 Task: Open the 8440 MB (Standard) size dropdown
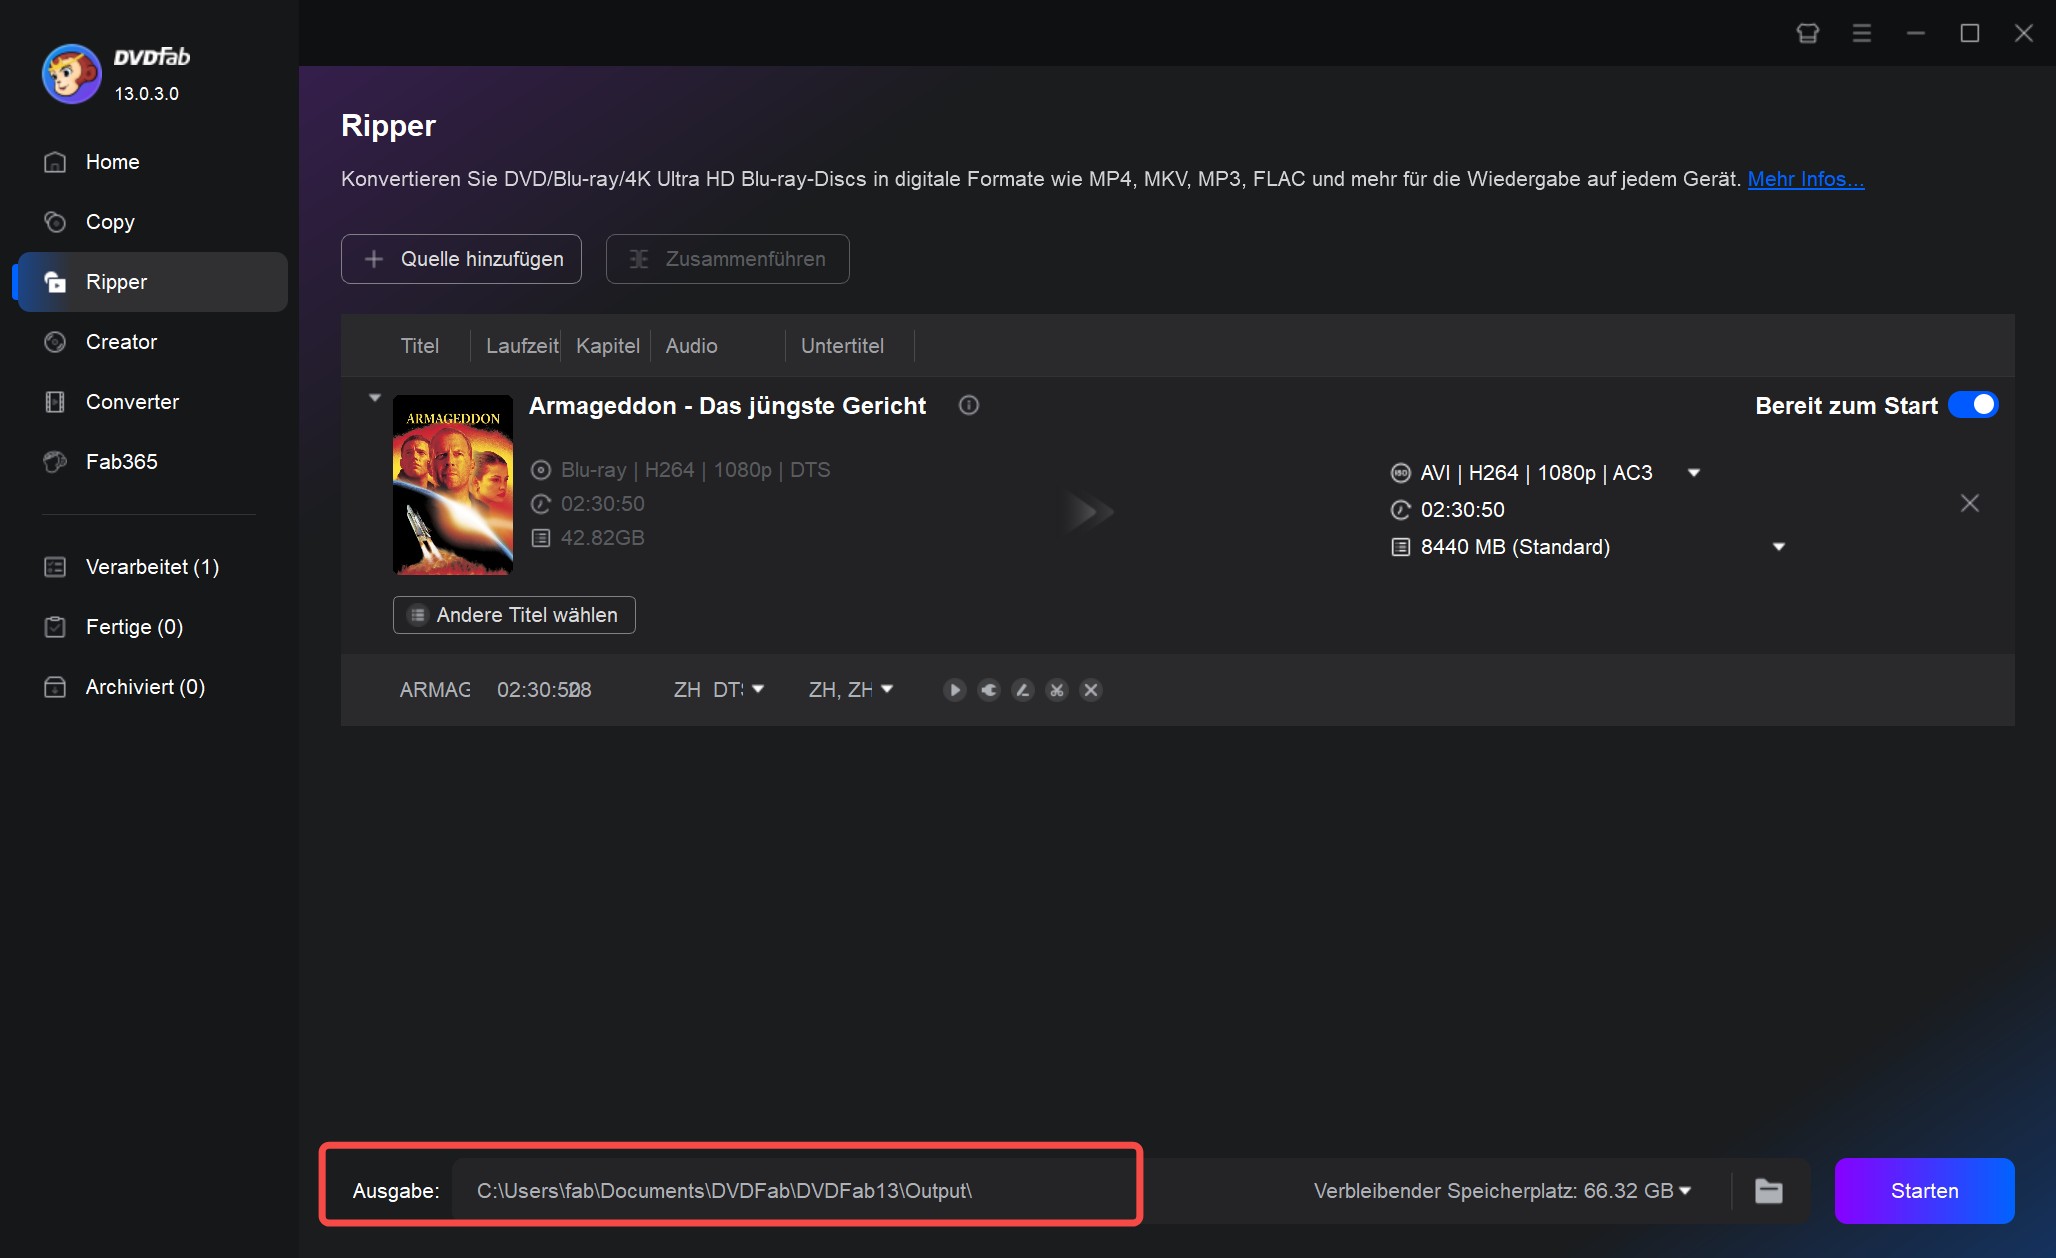click(1779, 547)
